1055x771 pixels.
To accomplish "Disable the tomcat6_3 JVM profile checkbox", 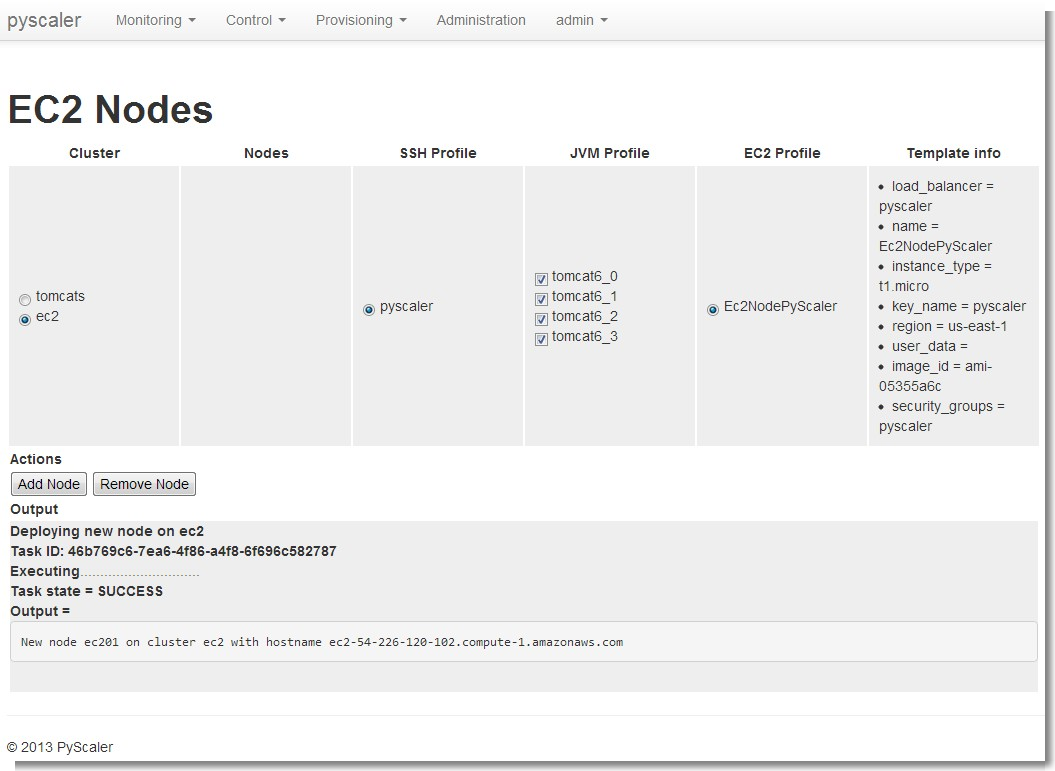I will coord(541,339).
